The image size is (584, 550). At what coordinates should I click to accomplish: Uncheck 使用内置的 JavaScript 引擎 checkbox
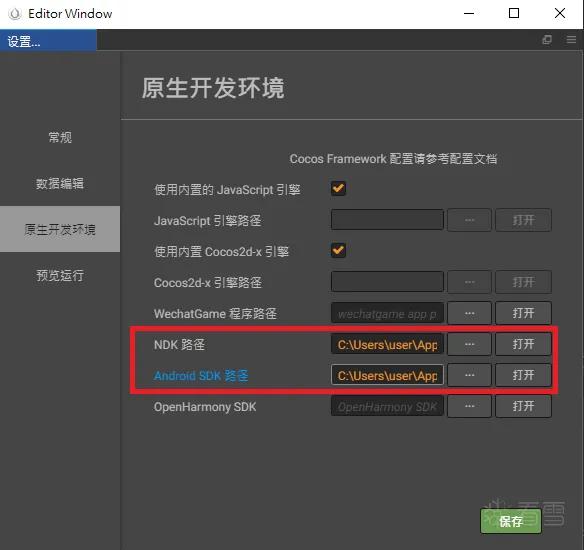click(x=338, y=188)
